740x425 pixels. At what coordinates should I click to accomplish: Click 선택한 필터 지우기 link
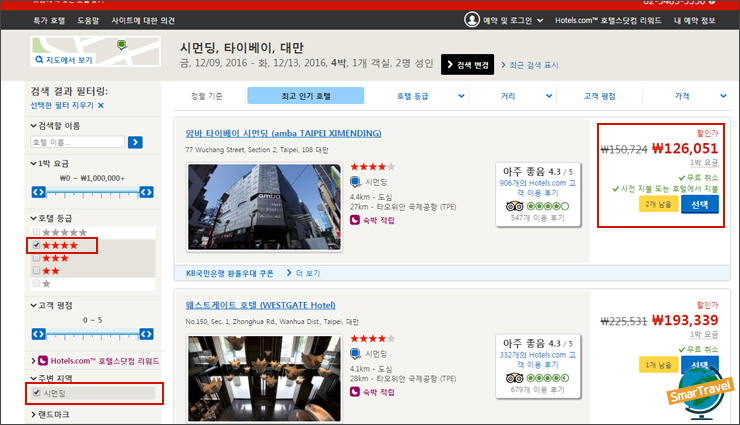tap(62, 105)
